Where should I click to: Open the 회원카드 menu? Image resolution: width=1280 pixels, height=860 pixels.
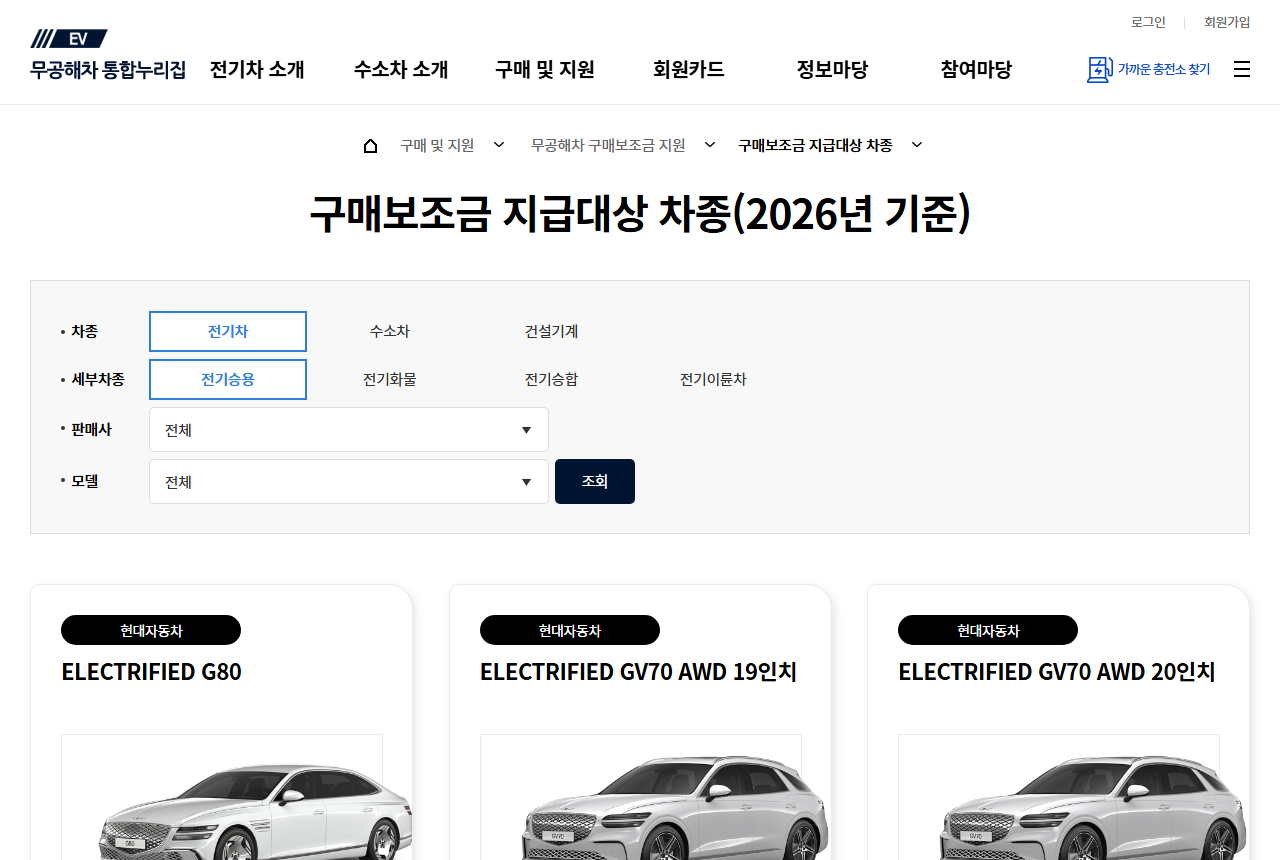click(689, 69)
